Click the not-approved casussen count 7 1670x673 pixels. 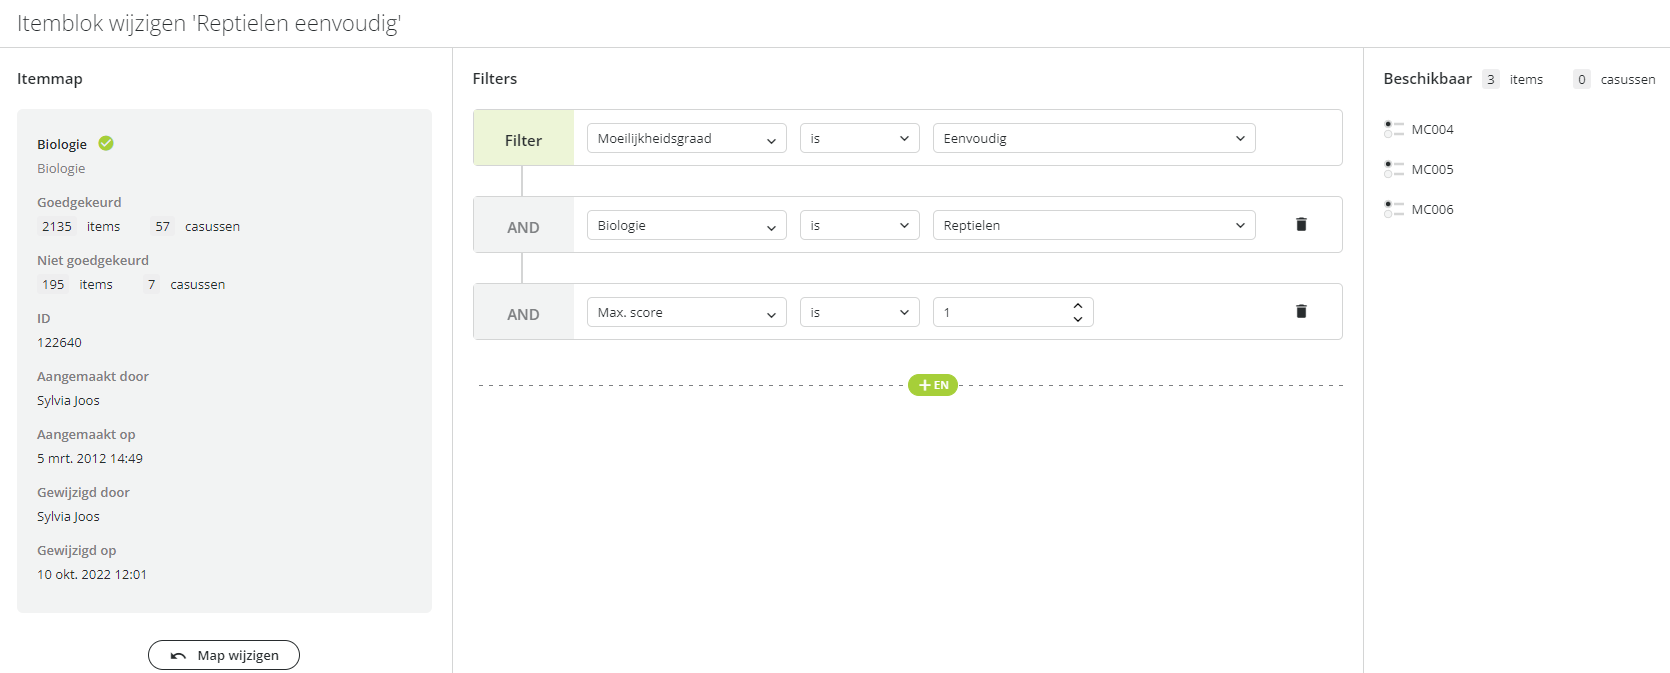(x=151, y=284)
